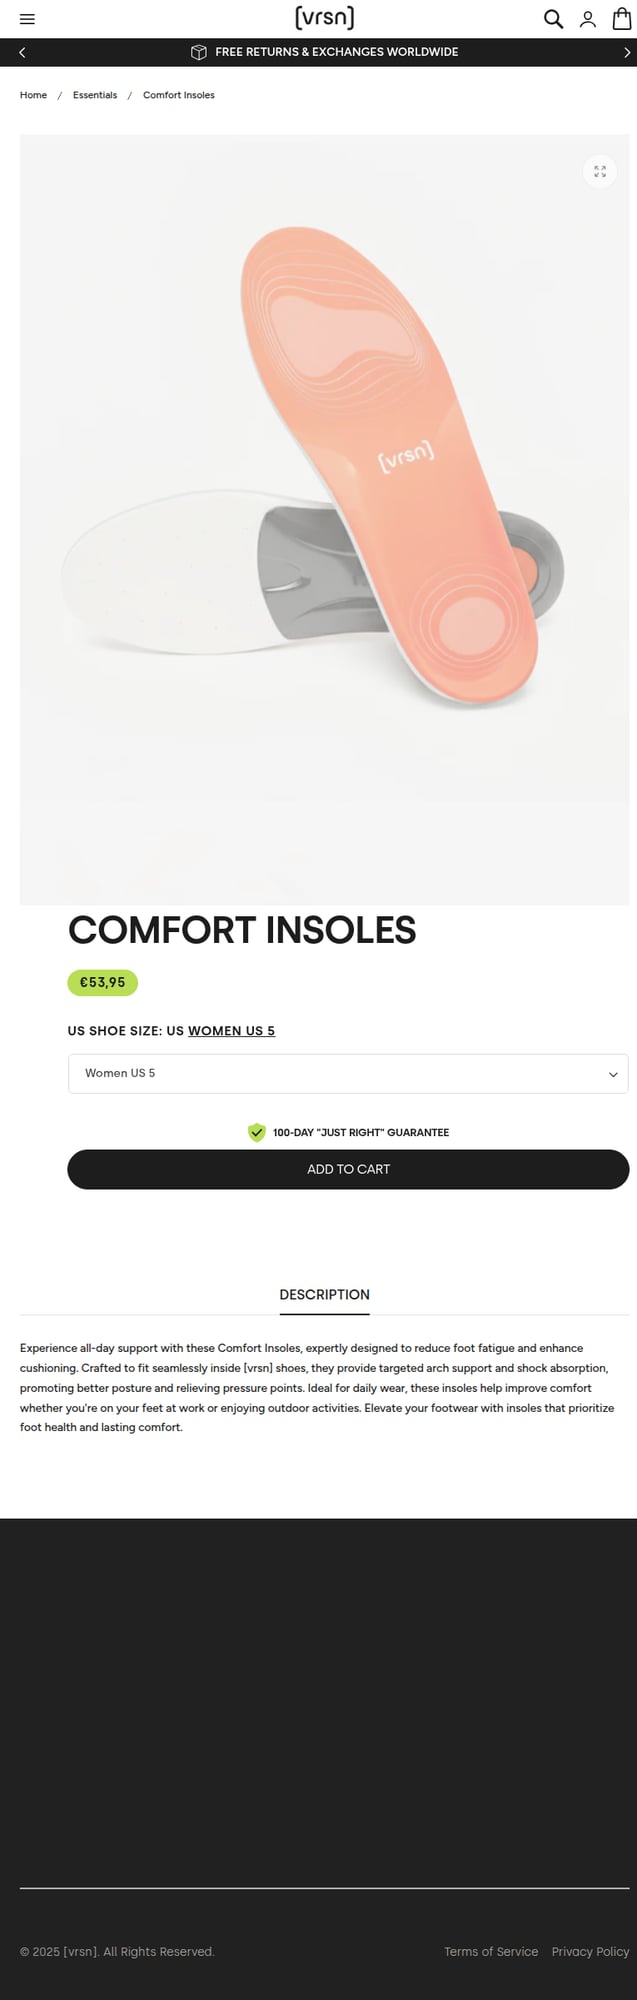Screen dimensions: 637x2000
Task: Go to Essentials breadcrumb category
Action: point(95,95)
